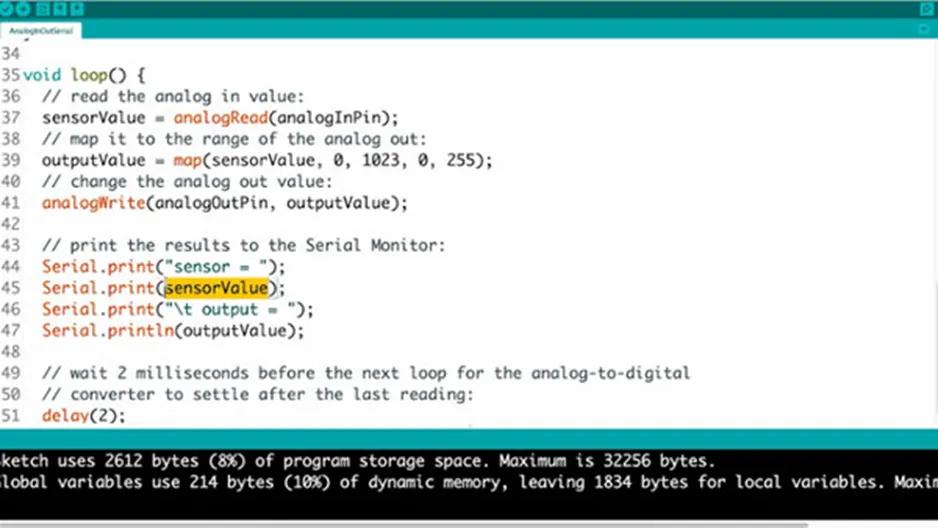Image resolution: width=938 pixels, height=528 pixels.
Task: Click 'analogInPin' argument on line 37
Action: tap(329, 117)
